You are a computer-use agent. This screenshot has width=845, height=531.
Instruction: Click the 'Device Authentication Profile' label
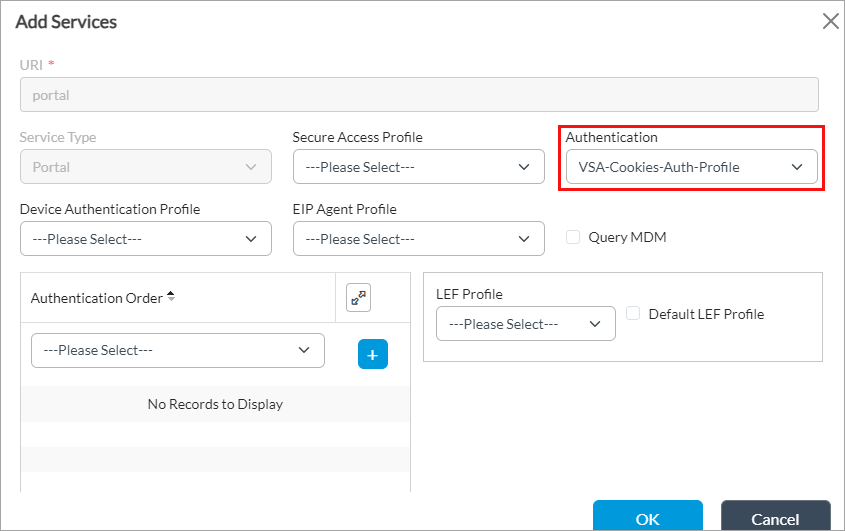(x=110, y=209)
